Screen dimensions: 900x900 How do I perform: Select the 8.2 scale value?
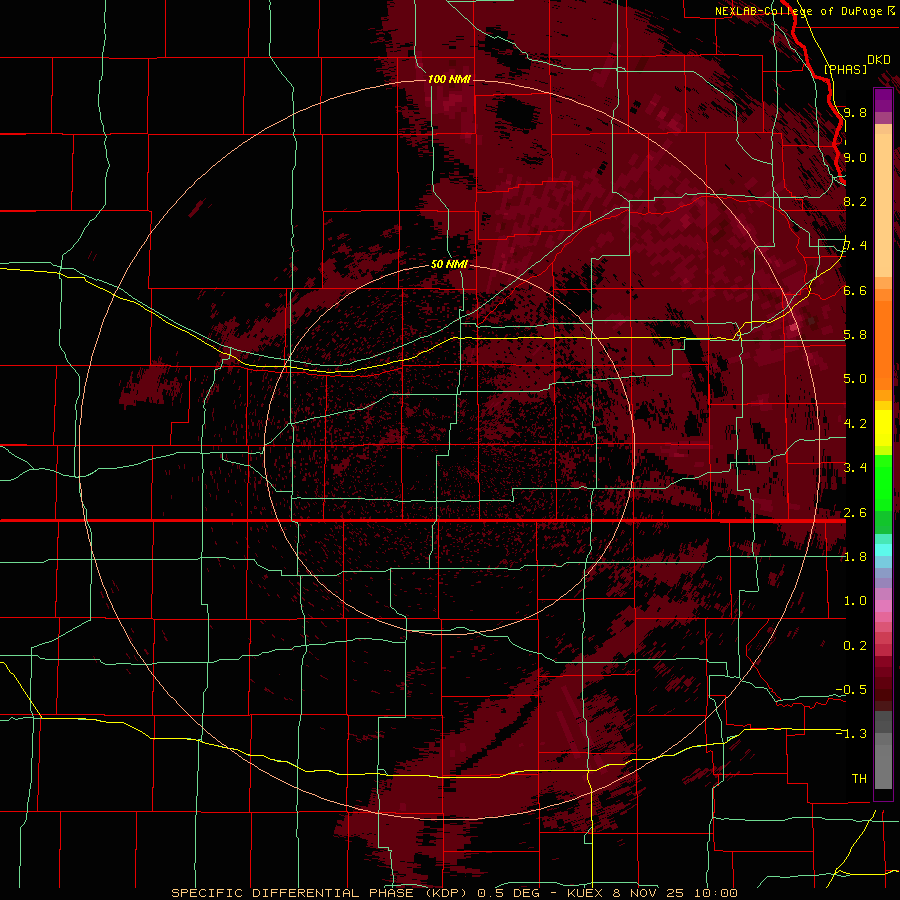click(x=855, y=202)
